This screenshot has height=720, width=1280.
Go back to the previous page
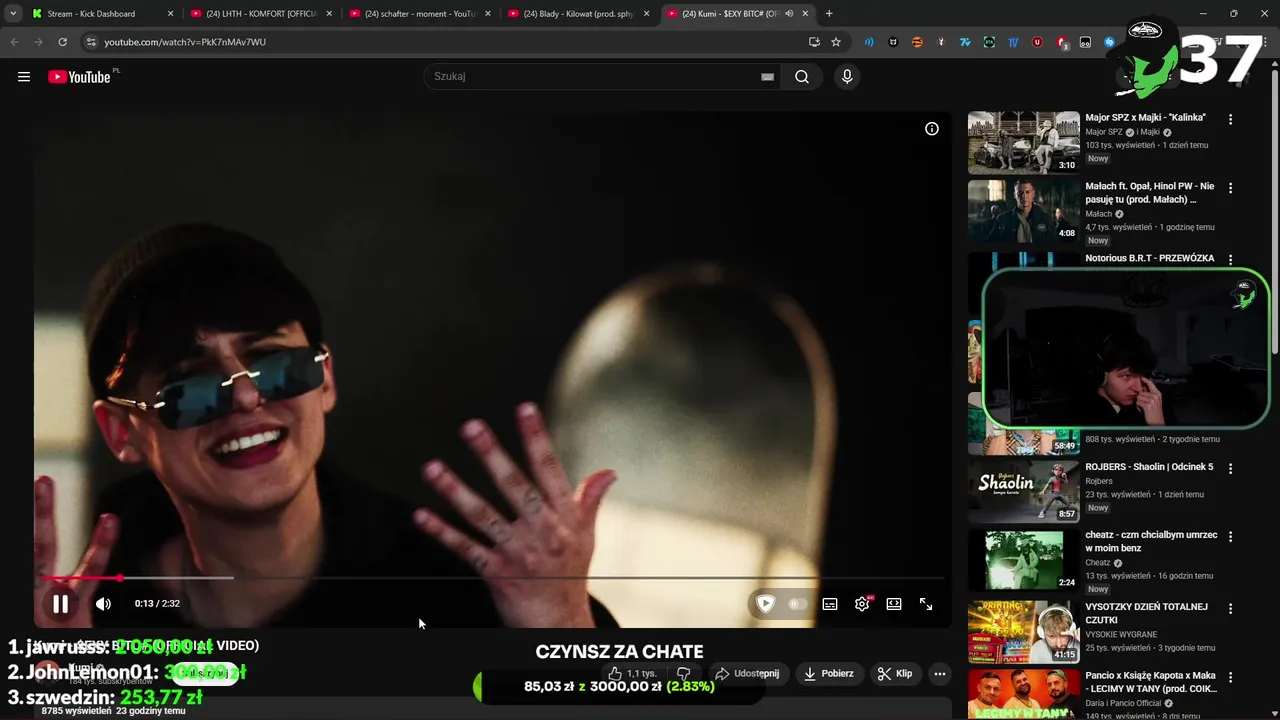pos(14,42)
